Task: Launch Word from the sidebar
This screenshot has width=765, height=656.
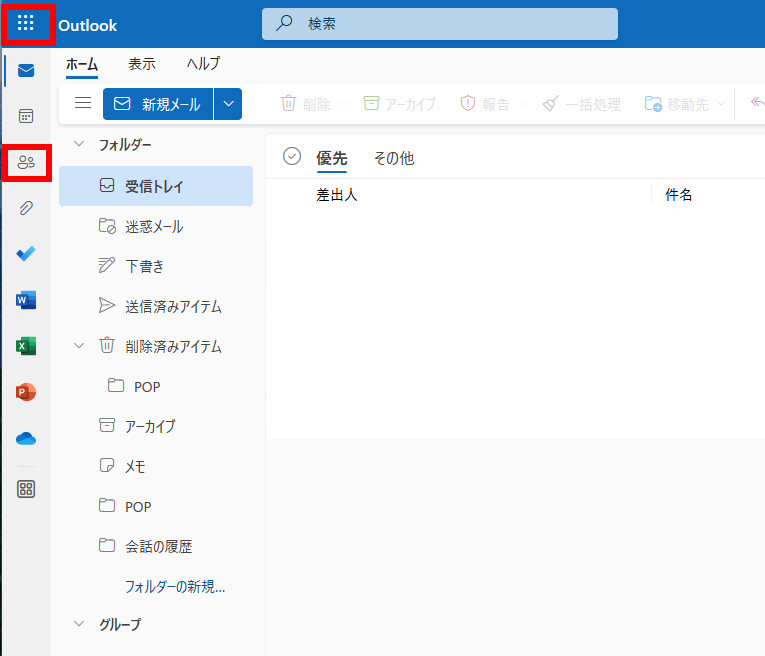Action: tap(26, 300)
